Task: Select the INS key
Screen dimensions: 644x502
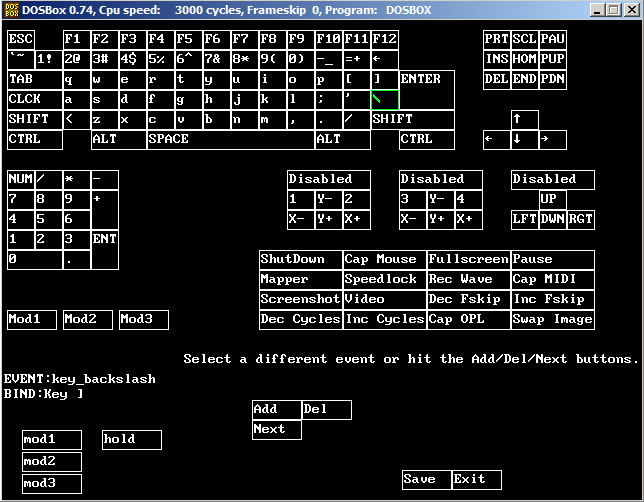Action: [497, 59]
